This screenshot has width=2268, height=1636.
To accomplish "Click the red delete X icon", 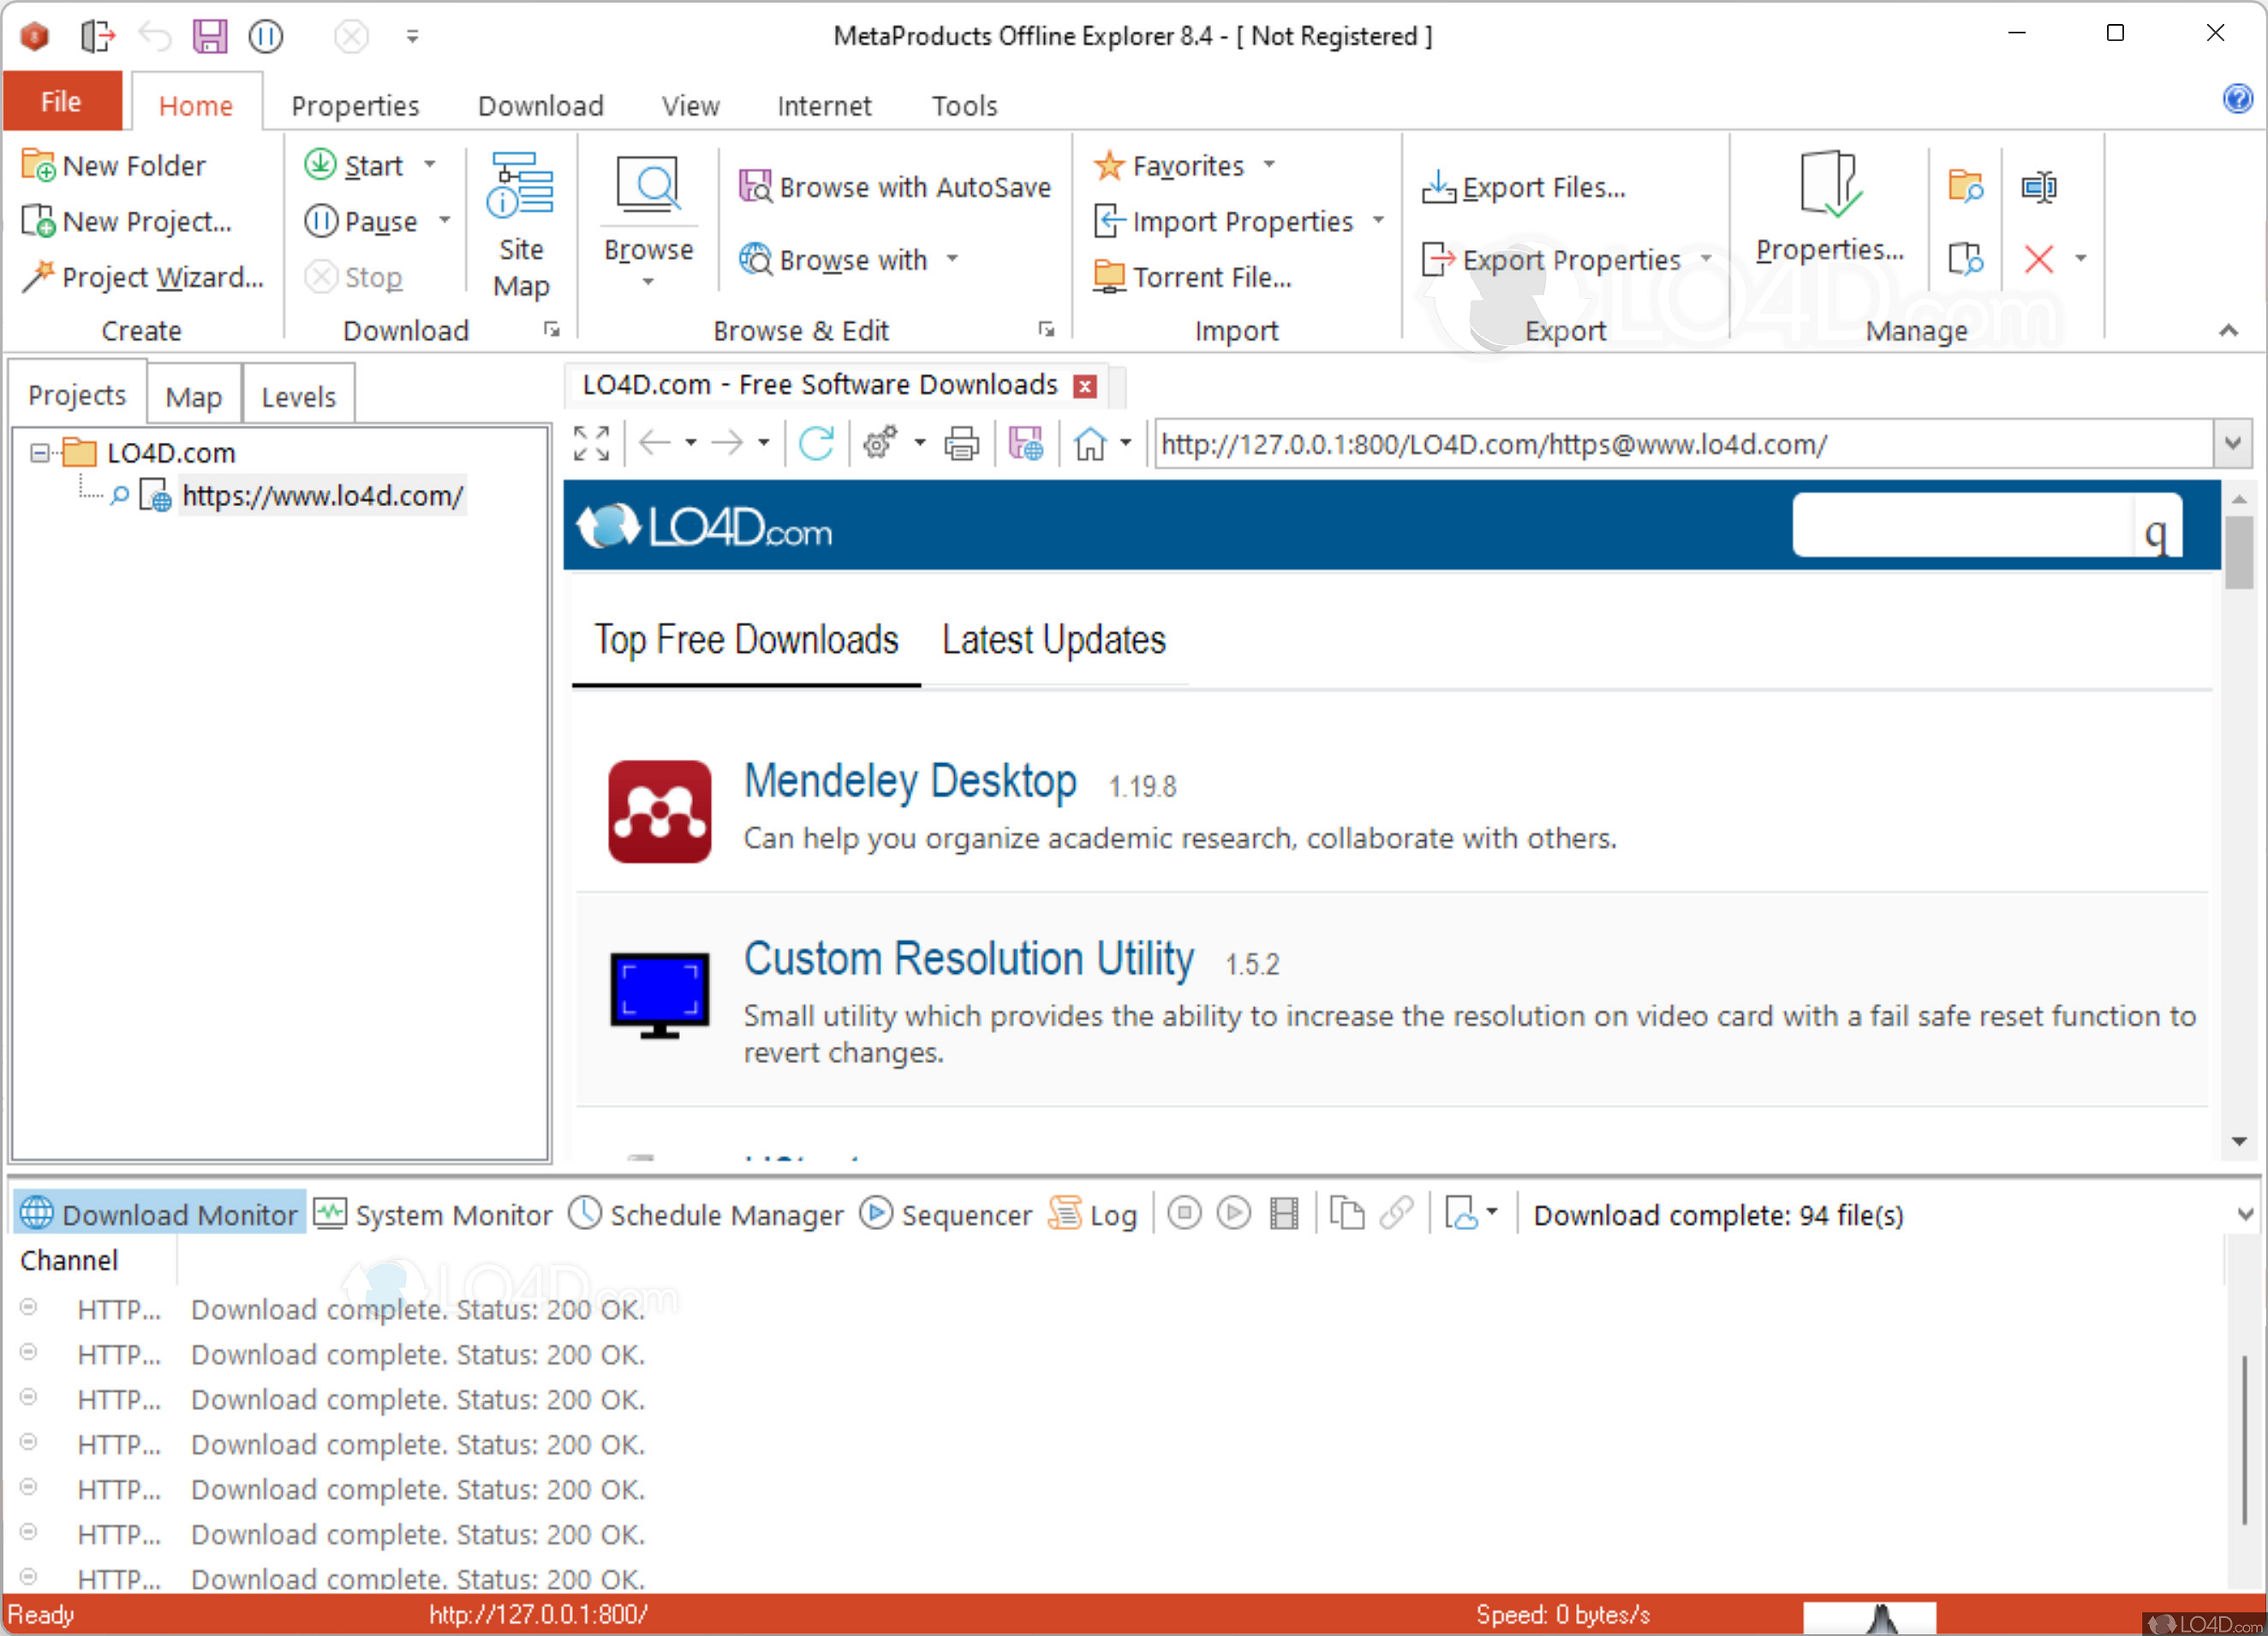I will [2038, 259].
